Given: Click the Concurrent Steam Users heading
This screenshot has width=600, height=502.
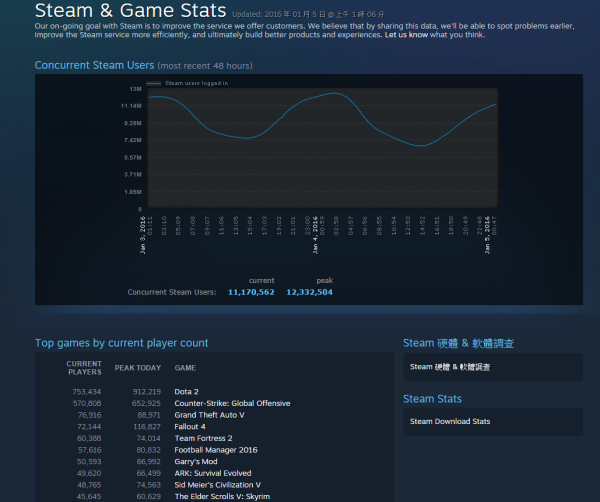Looking at the screenshot, I should coord(95,65).
